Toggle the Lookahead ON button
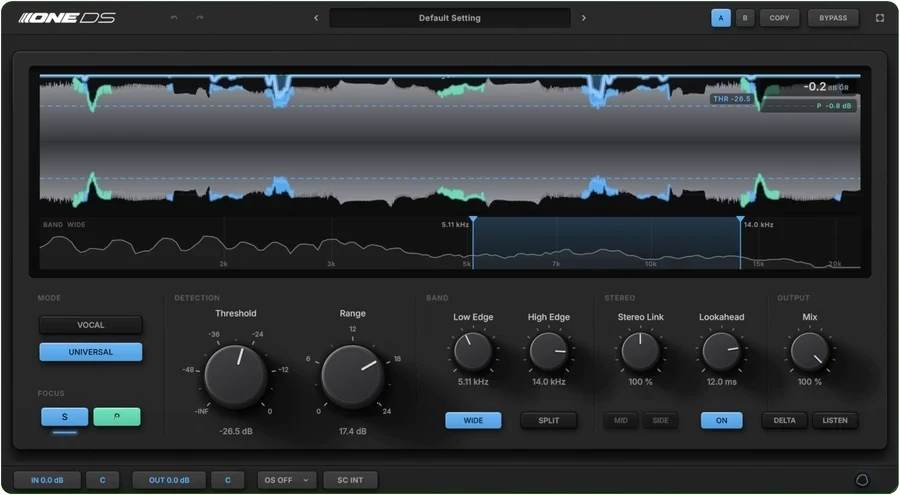The image size is (900, 495). 721,420
